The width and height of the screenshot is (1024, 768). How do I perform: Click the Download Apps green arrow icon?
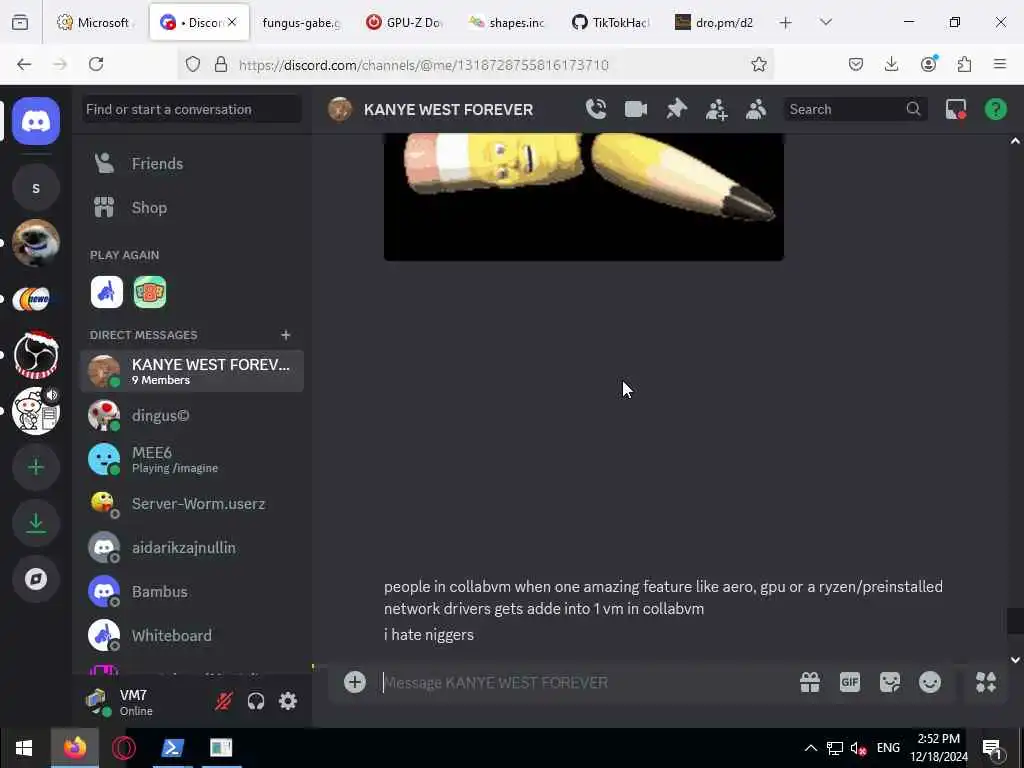pos(36,523)
